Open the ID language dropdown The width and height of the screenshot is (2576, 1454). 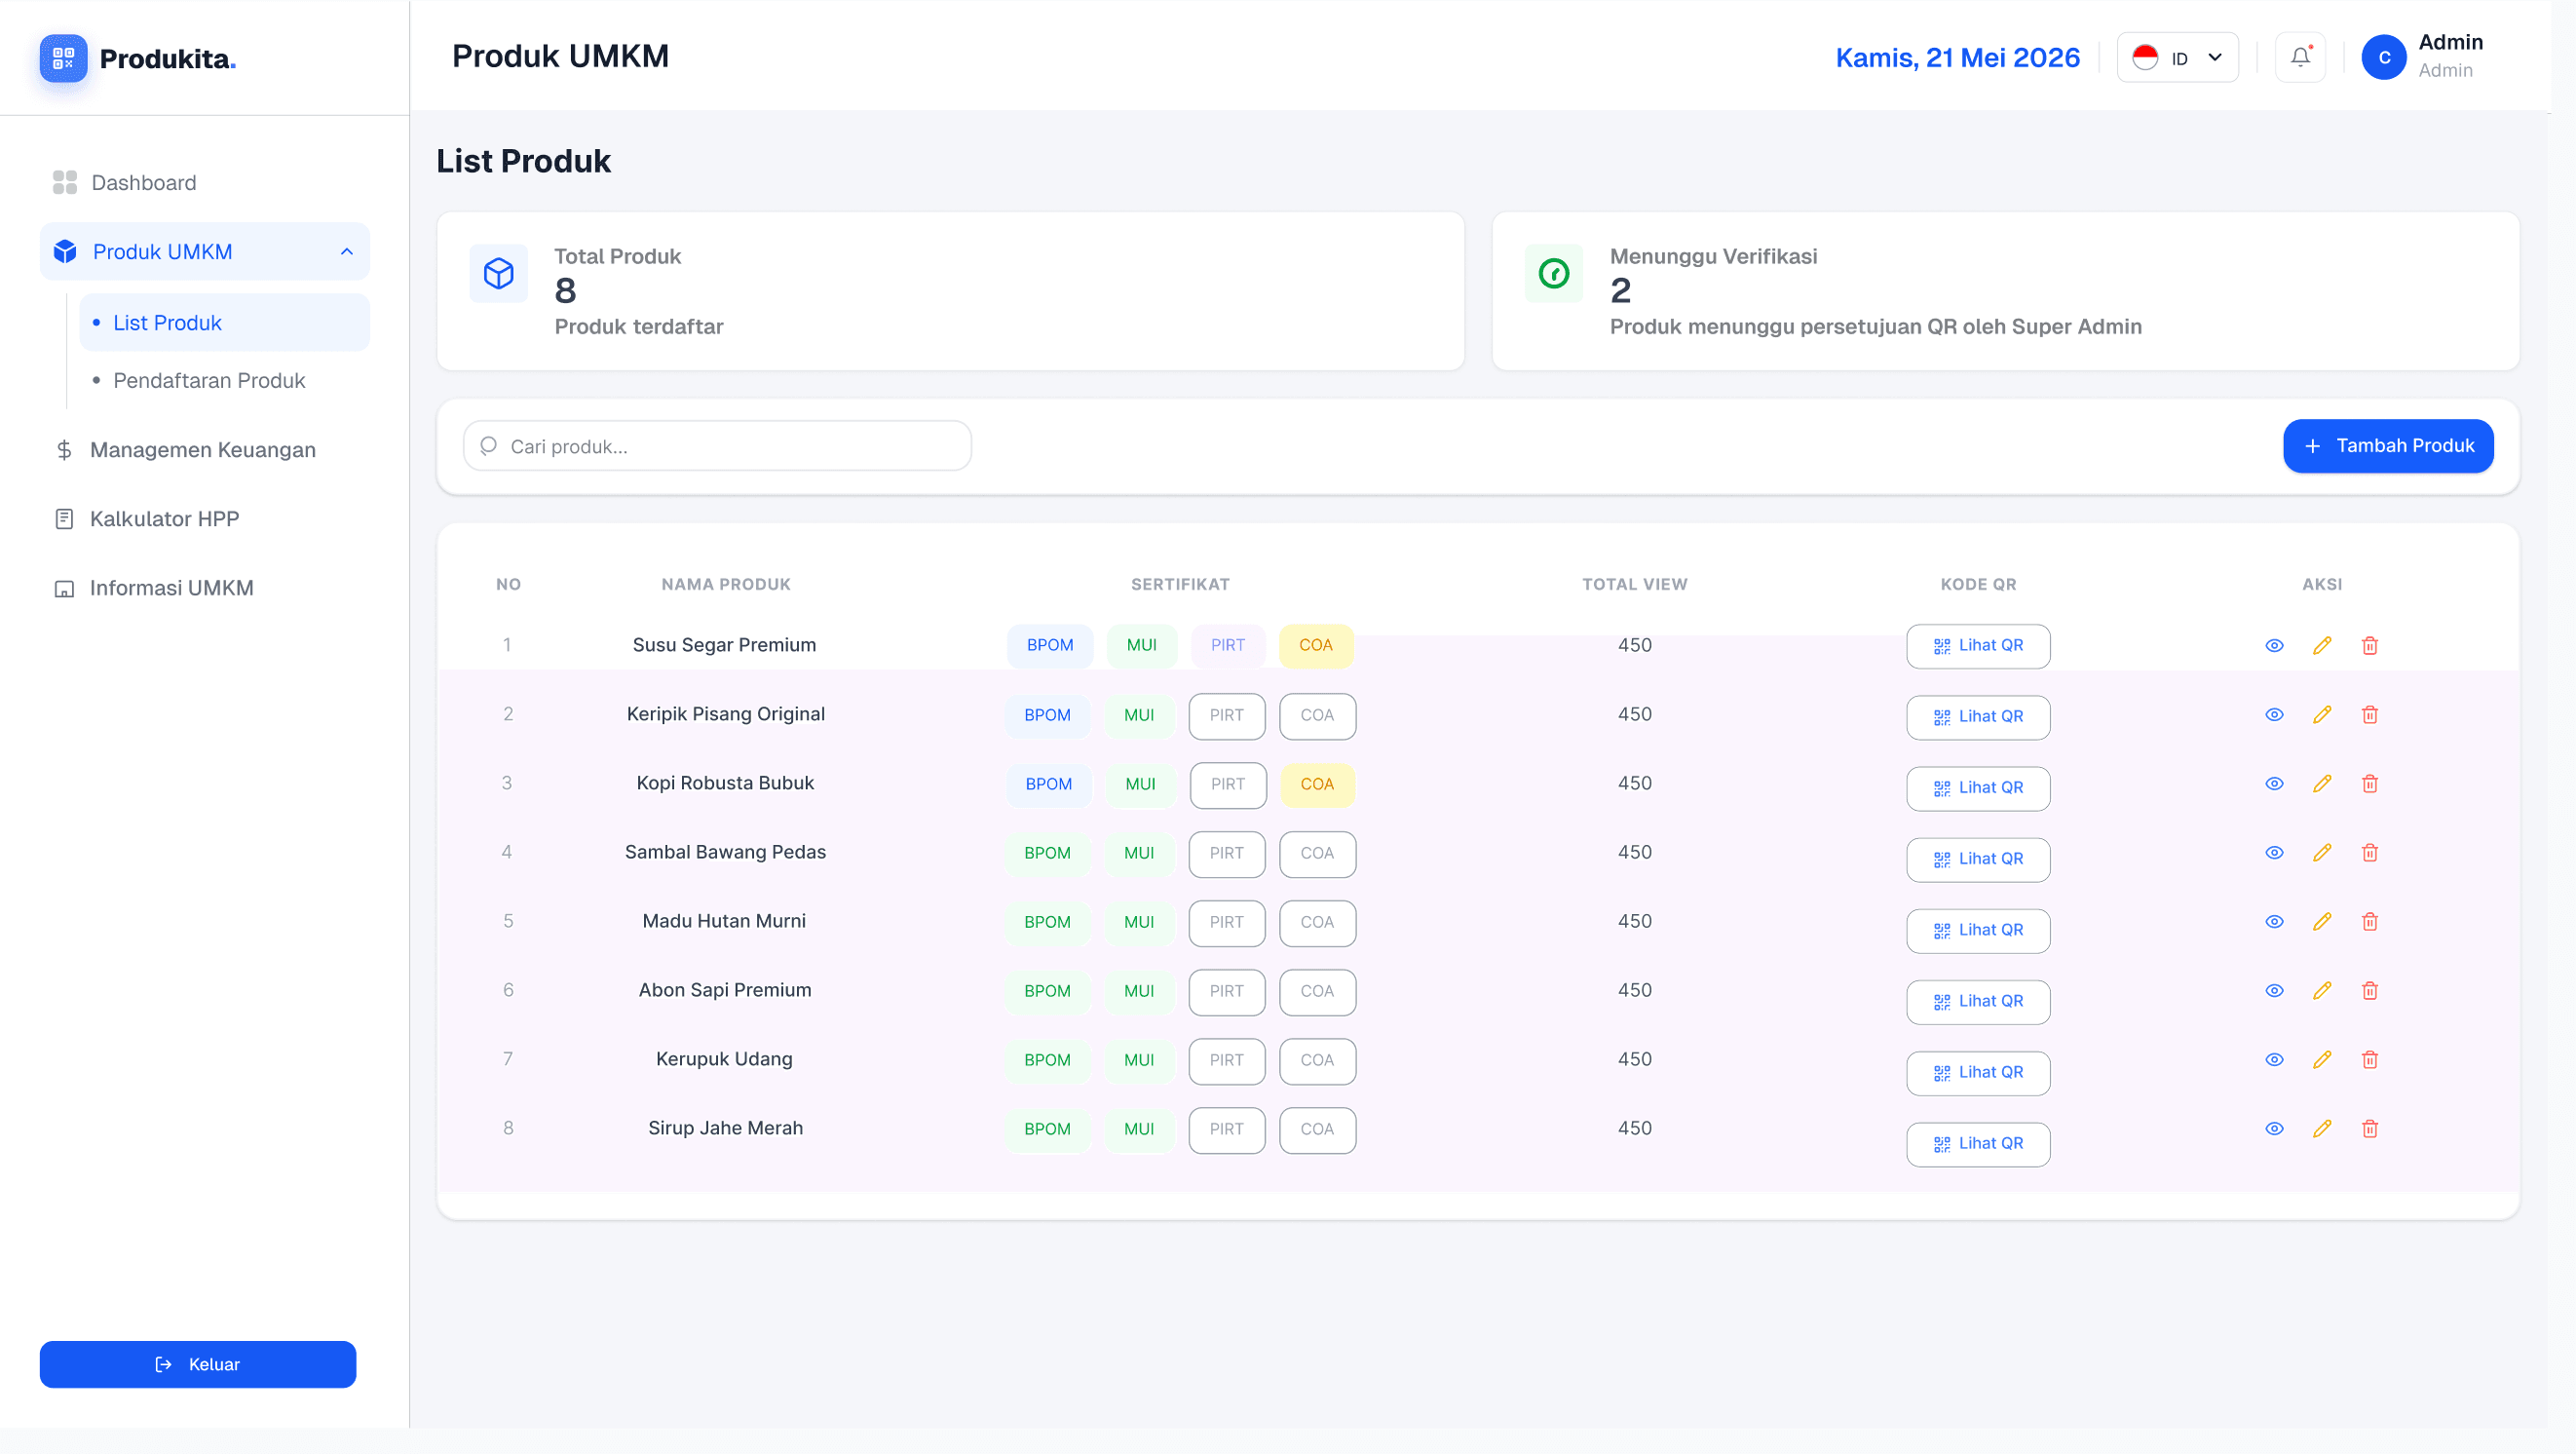pos(2177,58)
